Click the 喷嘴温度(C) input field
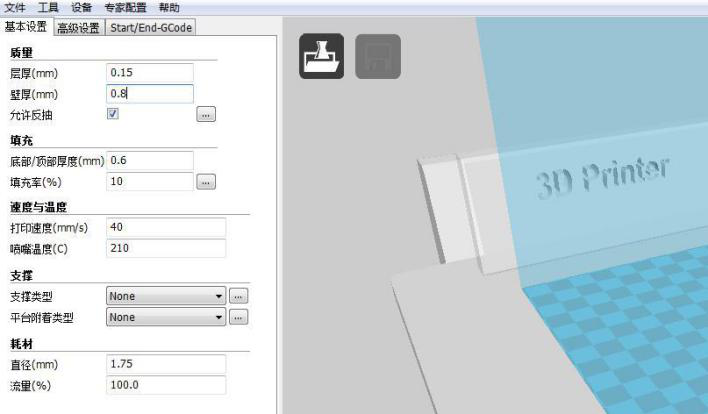Screen dimensions: 708x414 point(165,248)
